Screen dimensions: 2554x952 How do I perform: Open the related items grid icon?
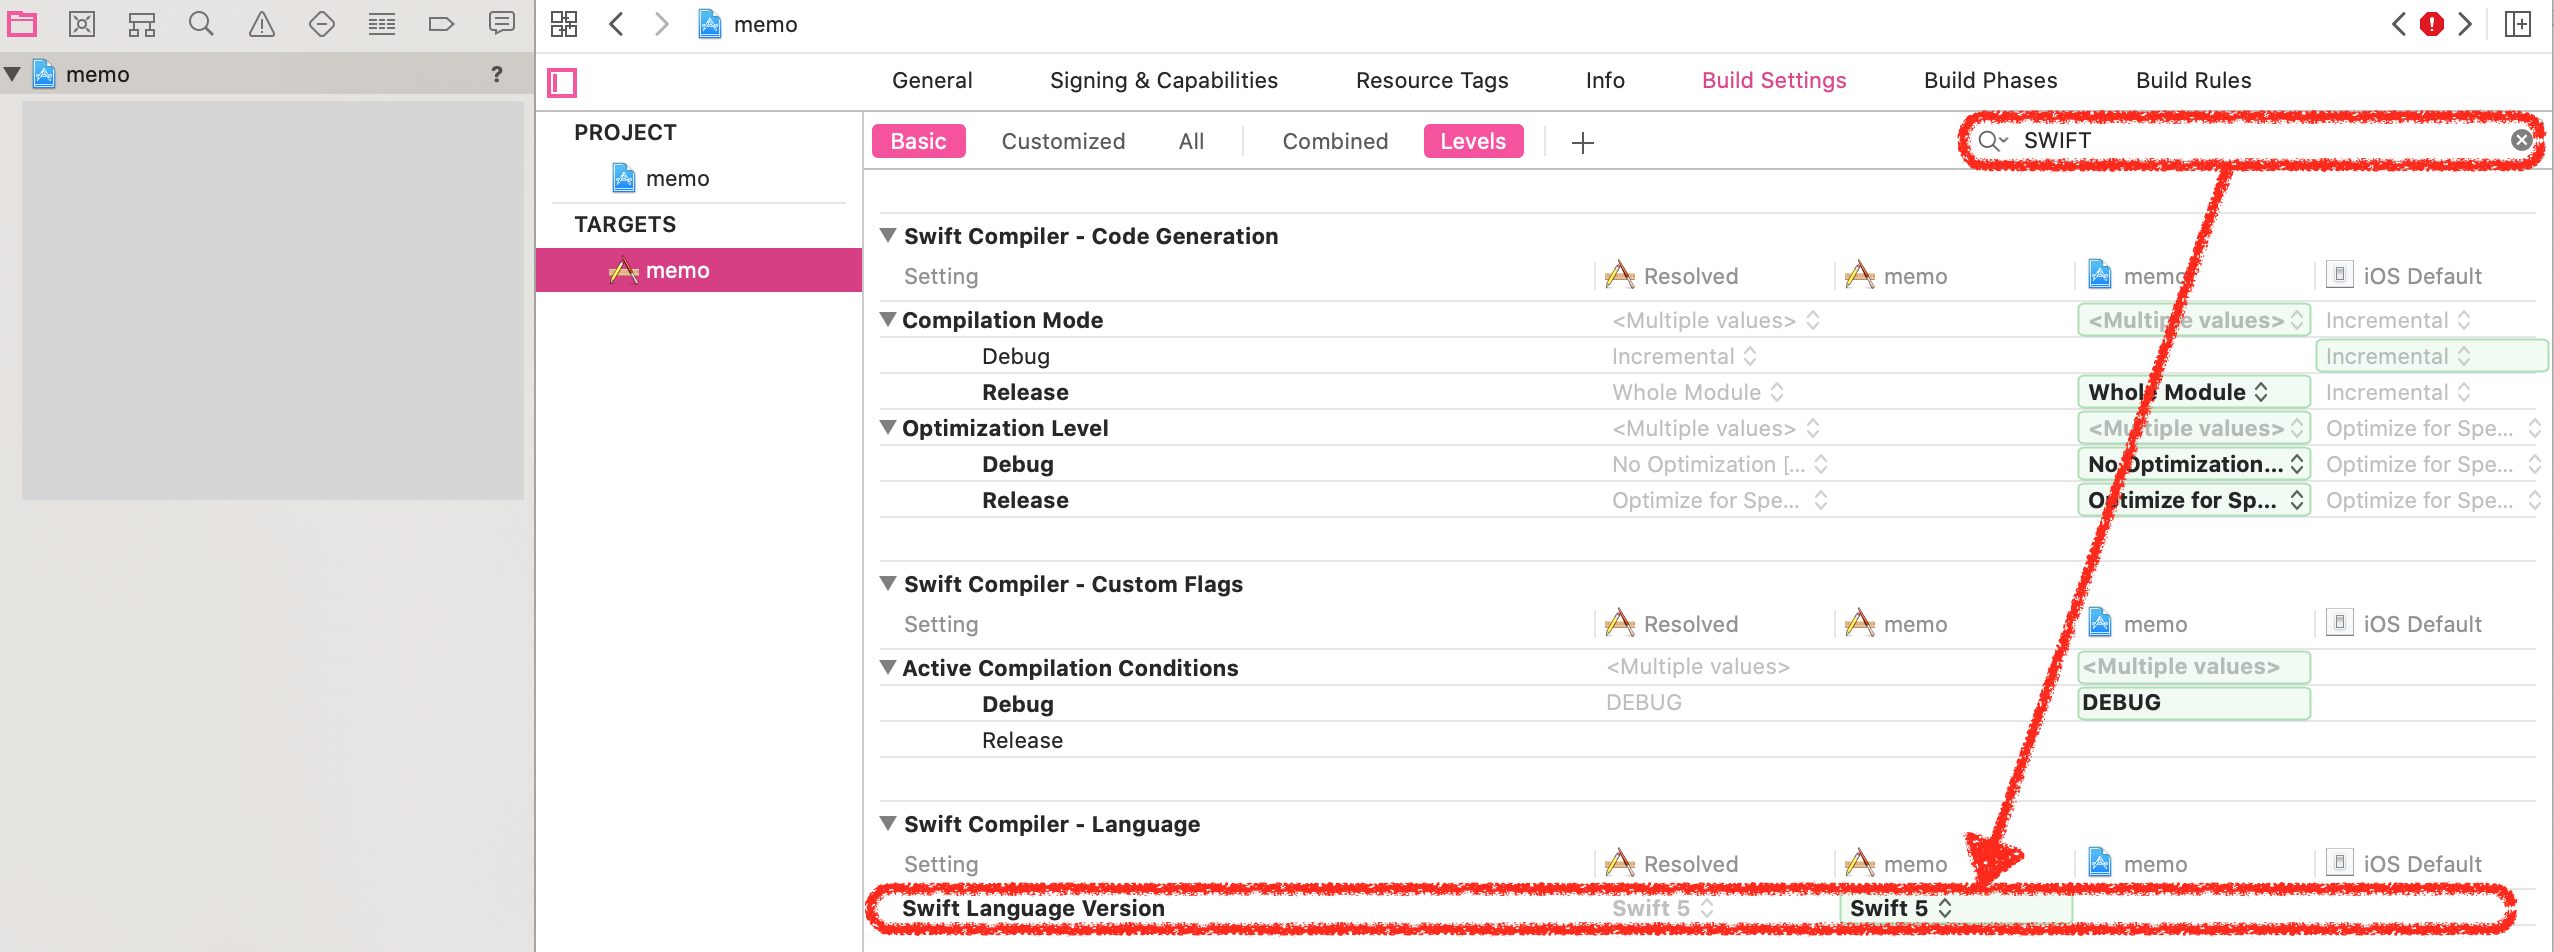[564, 24]
